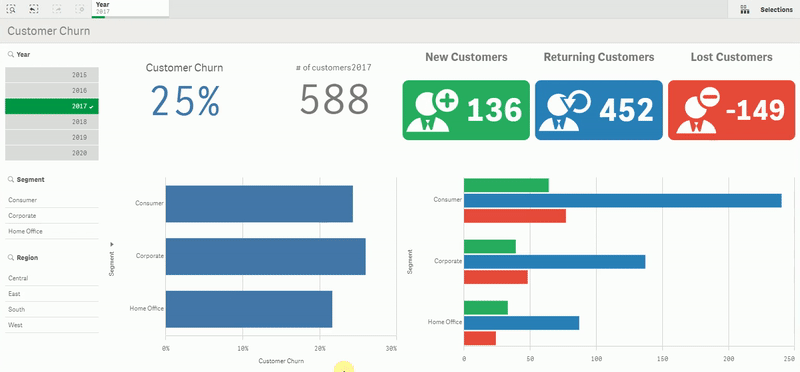The image size is (800, 372).
Task: Select year 2016 in the filter
Action: tap(52, 90)
